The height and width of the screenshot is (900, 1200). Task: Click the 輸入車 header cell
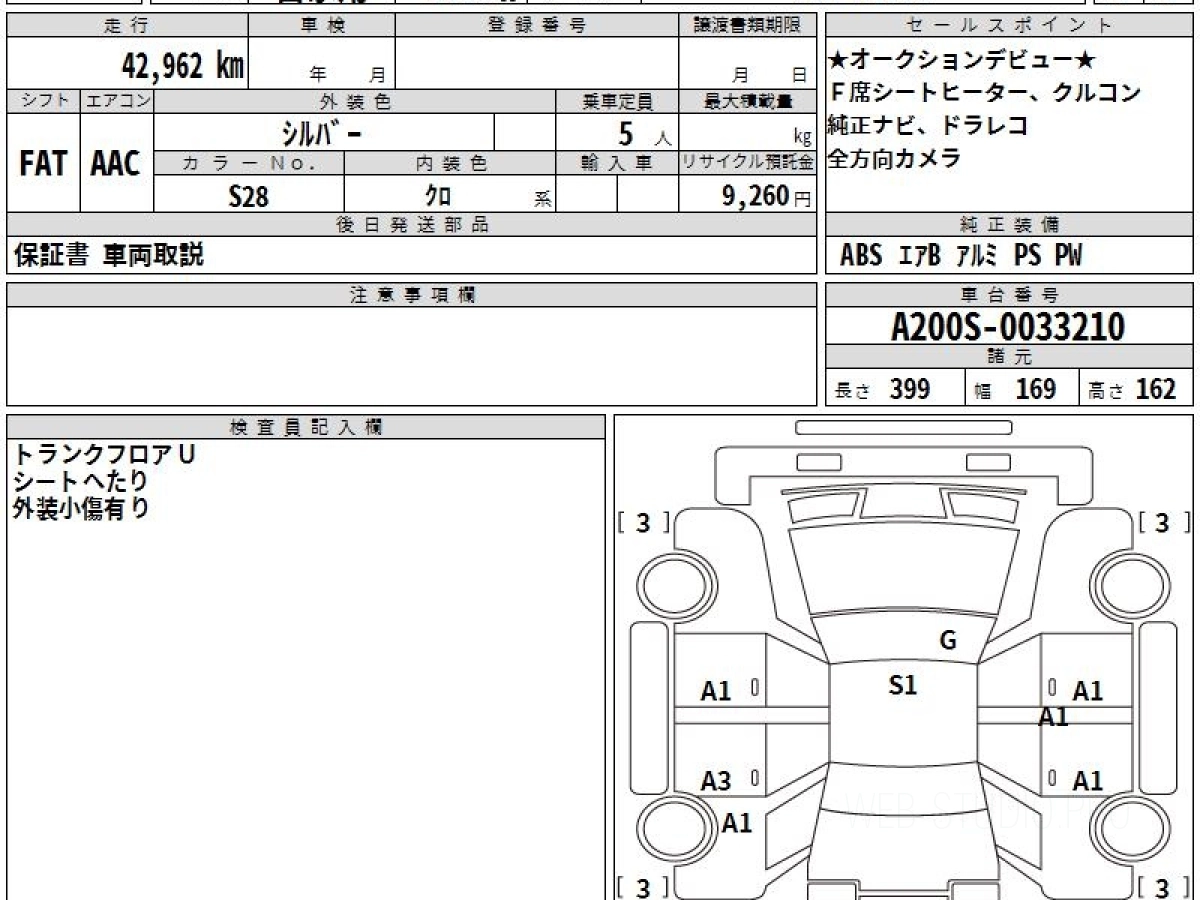click(x=617, y=163)
